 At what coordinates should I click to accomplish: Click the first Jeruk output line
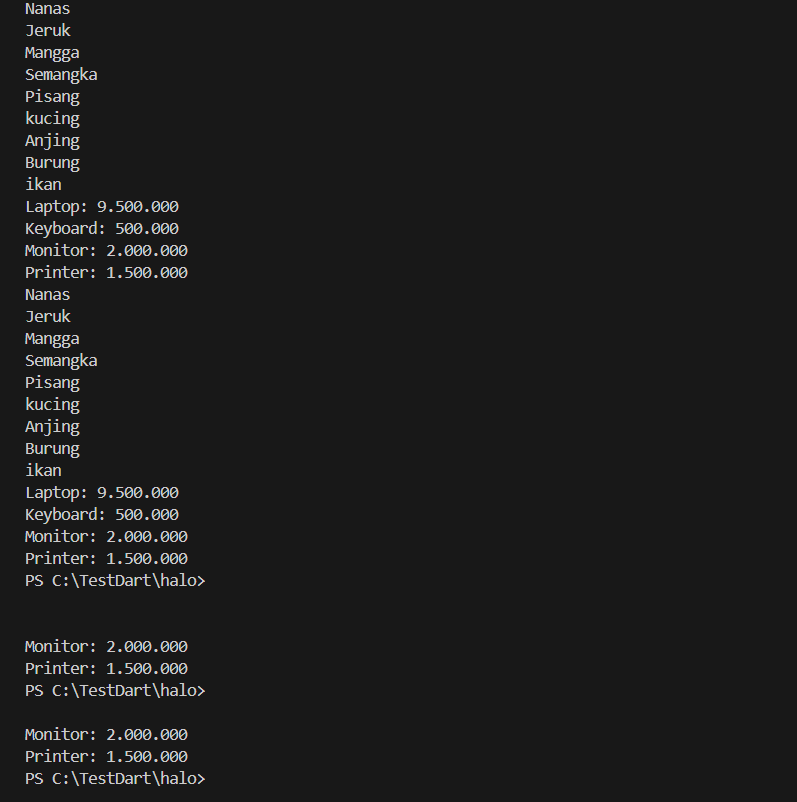pos(47,31)
